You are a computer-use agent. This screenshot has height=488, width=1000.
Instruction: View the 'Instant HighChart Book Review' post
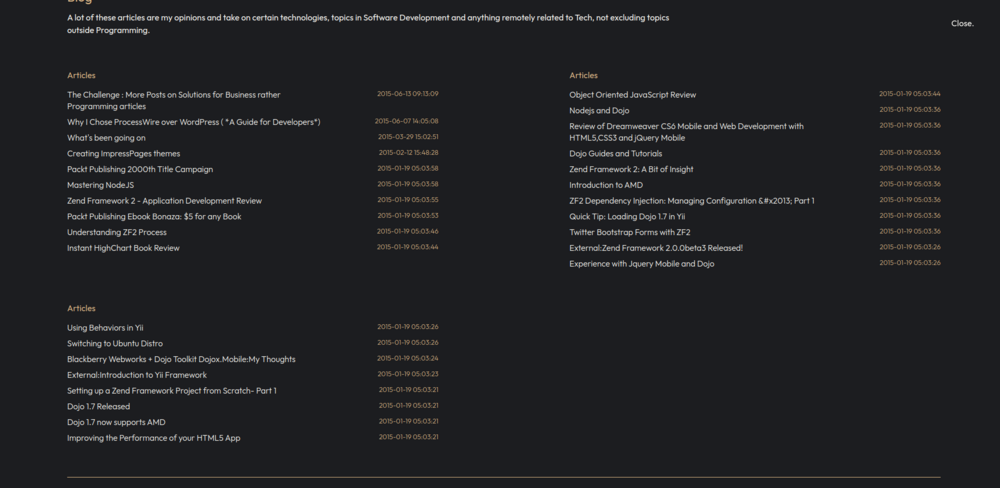click(x=123, y=248)
